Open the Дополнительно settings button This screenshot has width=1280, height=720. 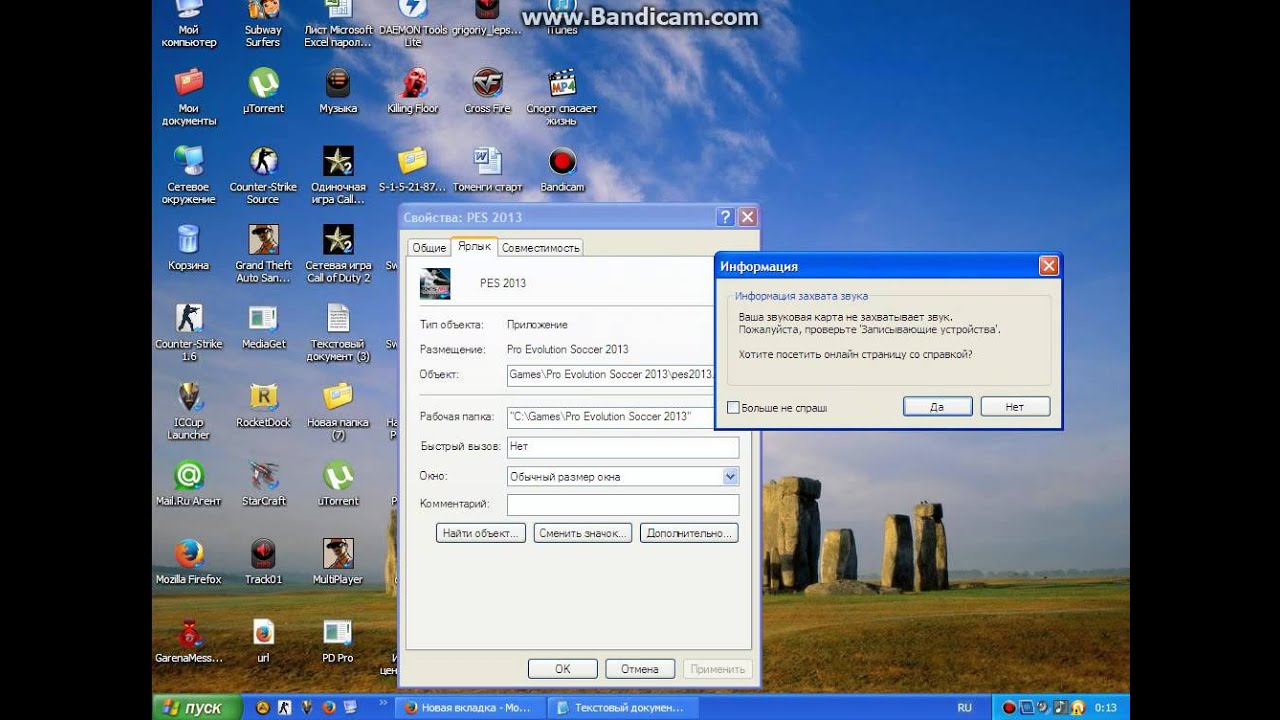pyautogui.click(x=689, y=533)
